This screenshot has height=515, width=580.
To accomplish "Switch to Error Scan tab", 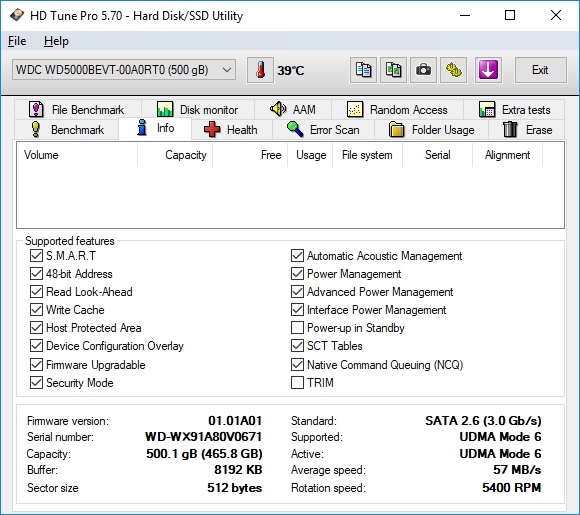I will [x=323, y=129].
